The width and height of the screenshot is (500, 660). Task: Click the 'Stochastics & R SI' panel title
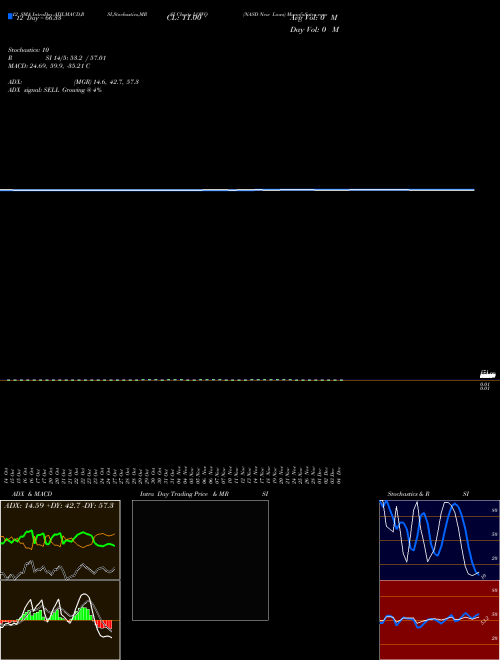pos(428,494)
